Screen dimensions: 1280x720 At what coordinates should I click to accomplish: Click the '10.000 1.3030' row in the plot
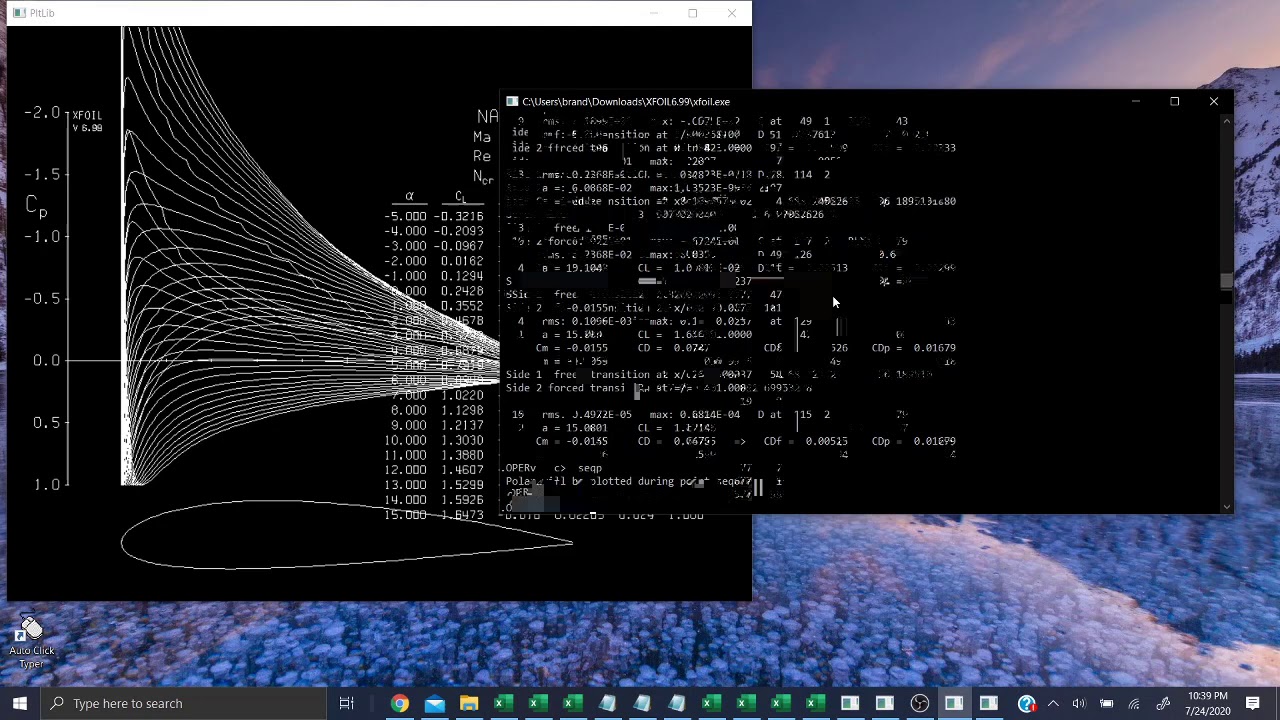(434, 440)
